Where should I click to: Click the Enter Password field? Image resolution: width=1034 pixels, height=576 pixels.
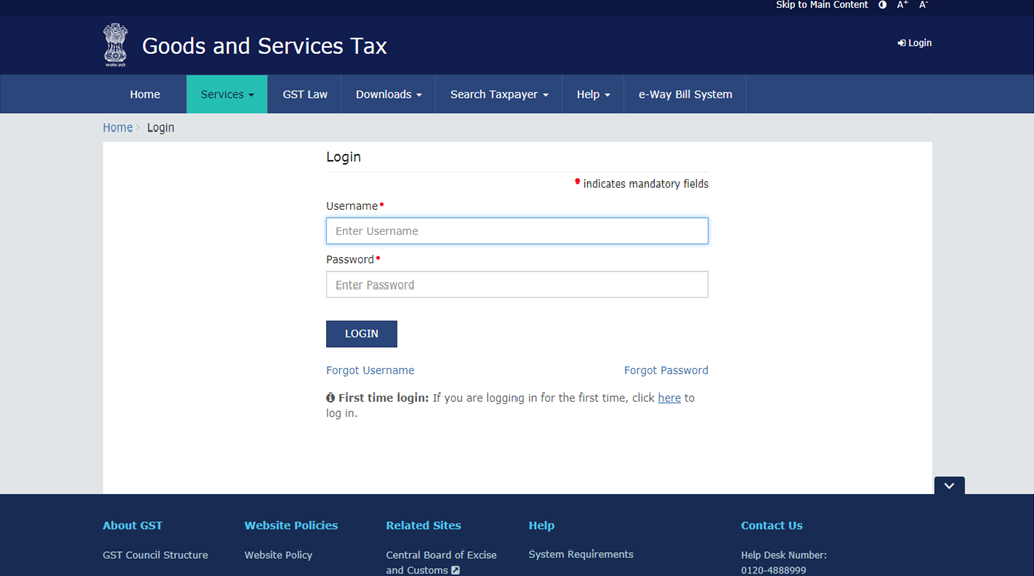[517, 284]
